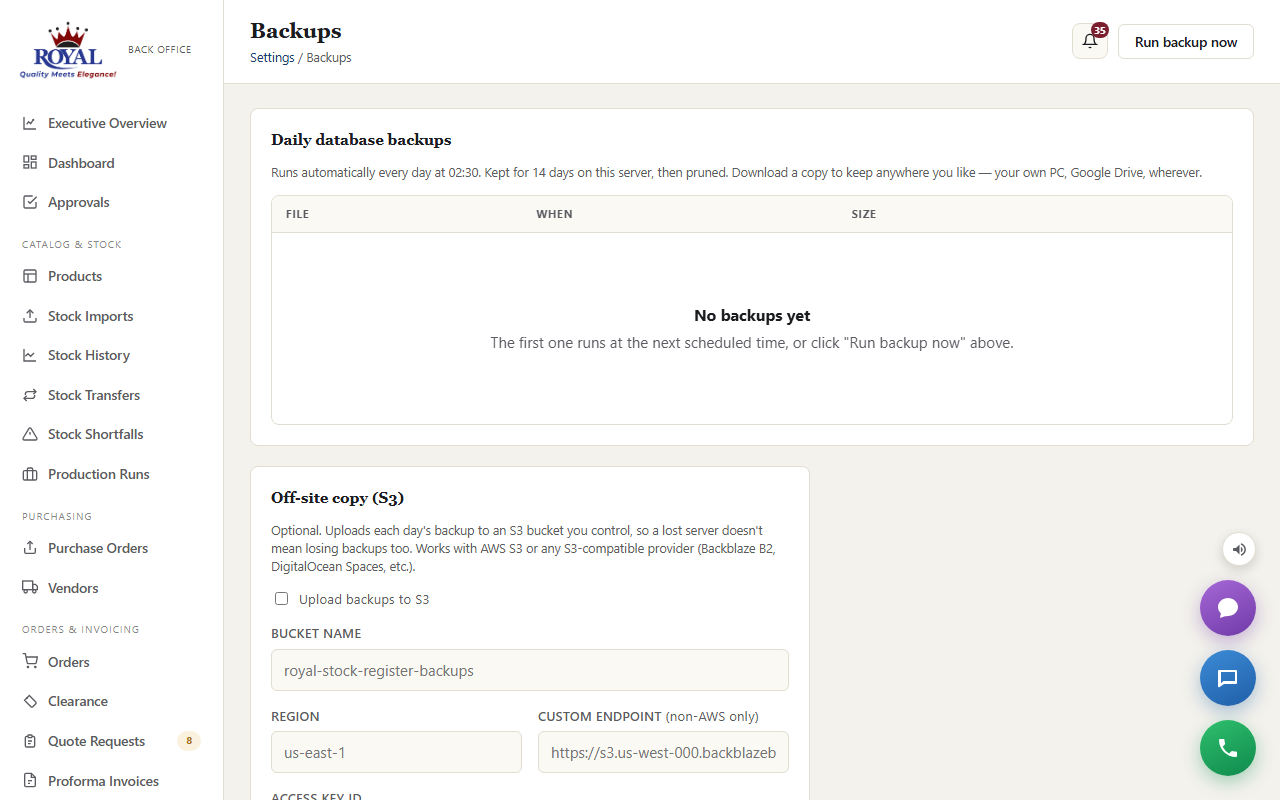
Task: Toggle the sound speaker floating button
Action: (1239, 549)
